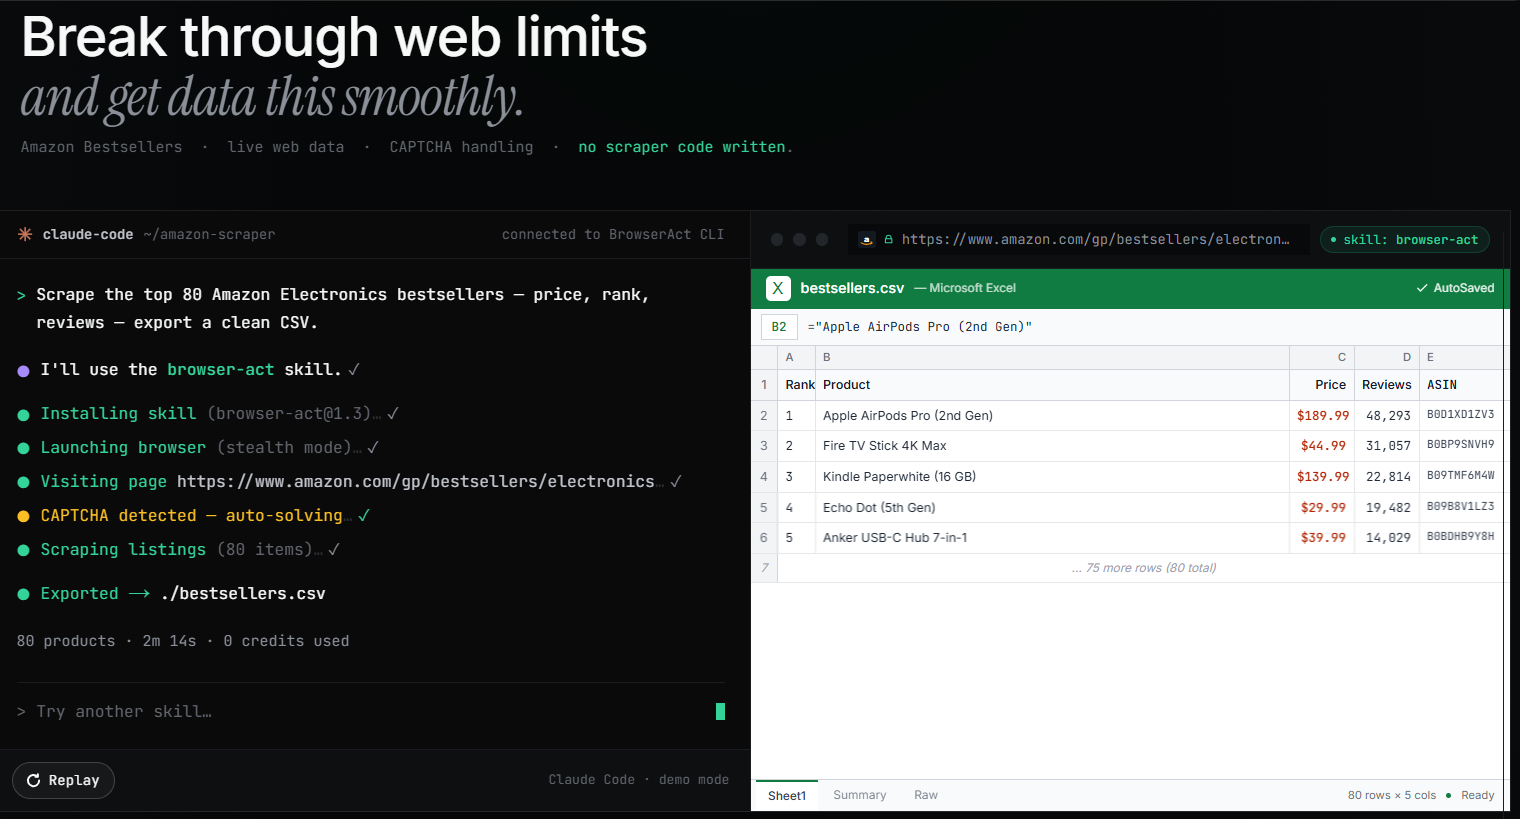Click the bestsellers.csv title in Excel
This screenshot has width=1520, height=819.
852,288
